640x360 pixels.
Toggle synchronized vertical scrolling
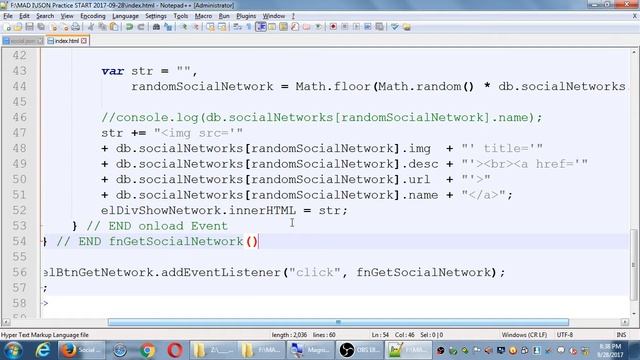[211, 27]
